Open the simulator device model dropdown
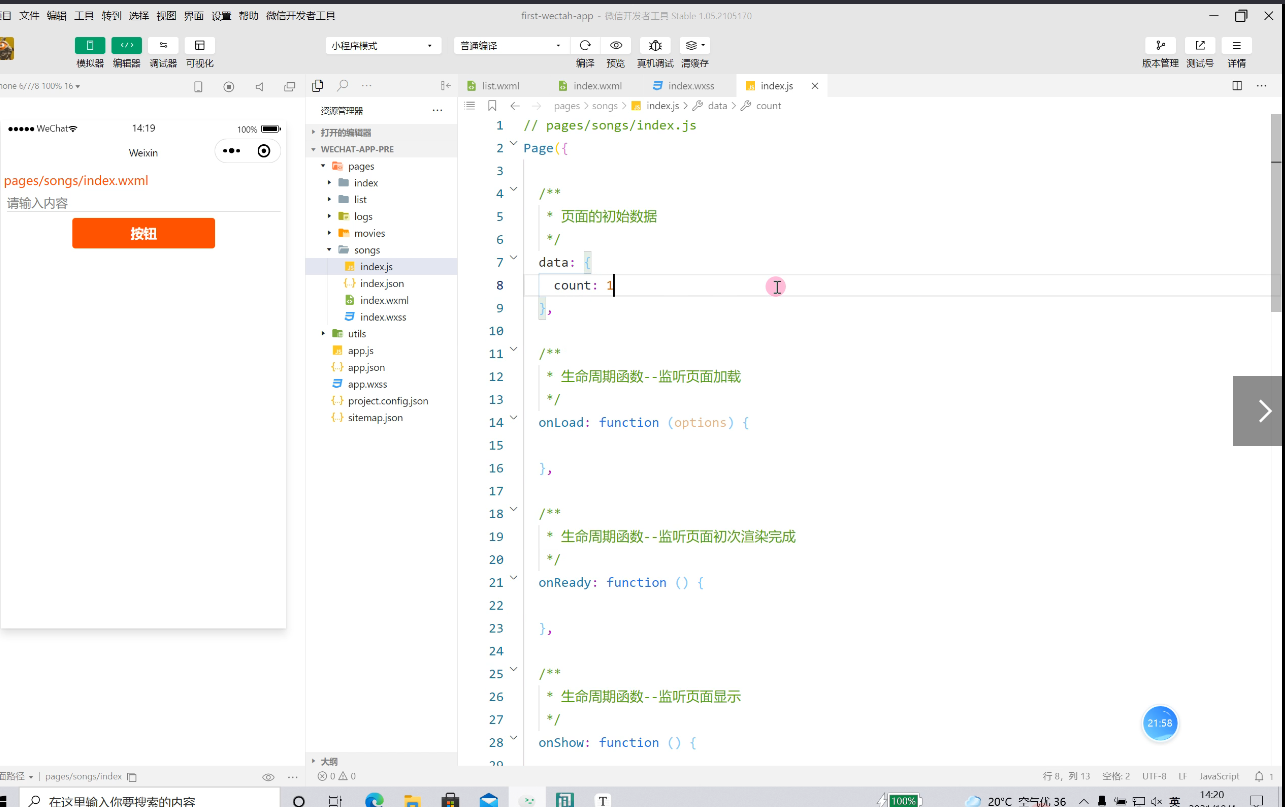 pyautogui.click(x=42, y=86)
